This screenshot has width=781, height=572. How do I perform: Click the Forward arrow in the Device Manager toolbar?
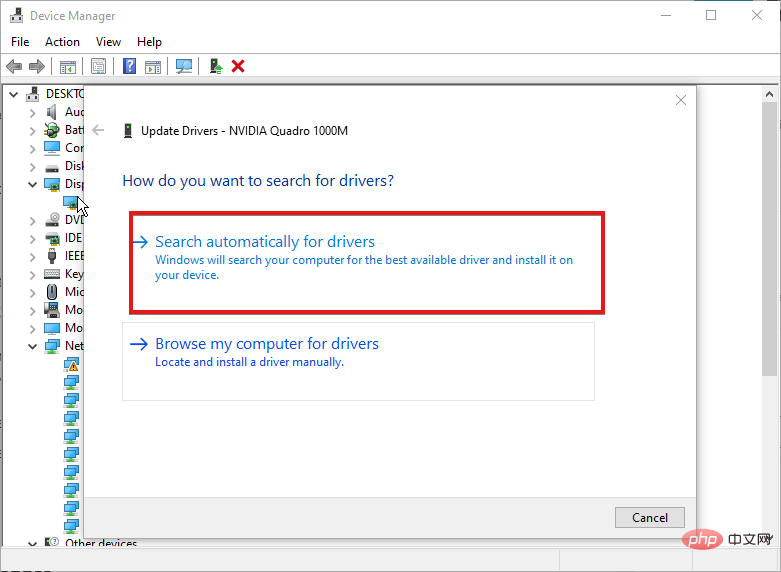point(37,66)
